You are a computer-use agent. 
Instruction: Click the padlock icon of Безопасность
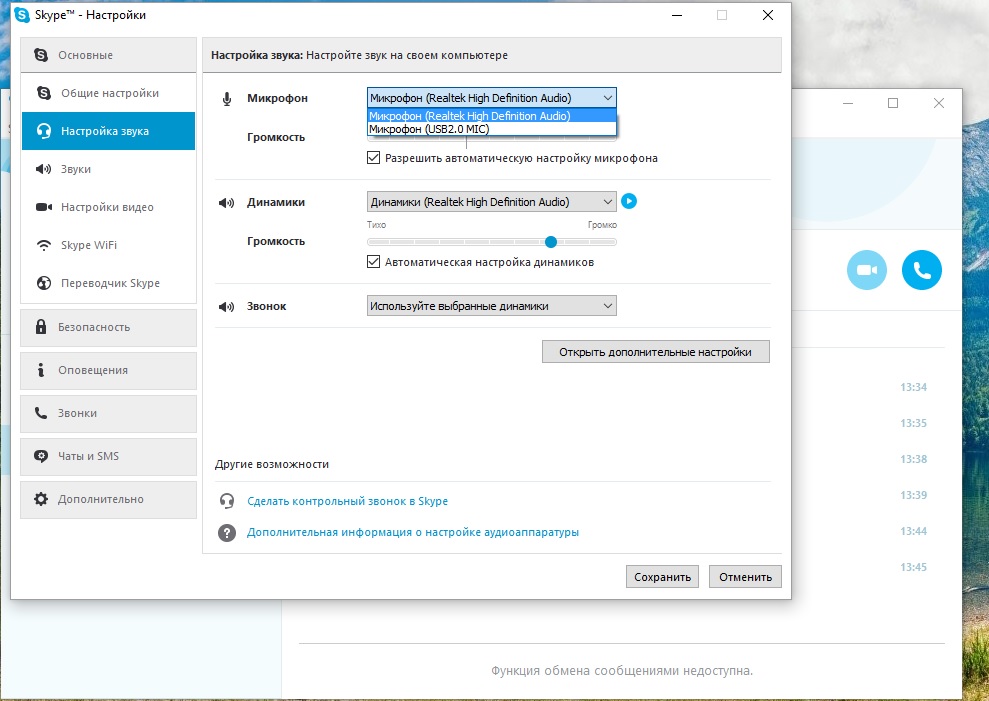41,327
